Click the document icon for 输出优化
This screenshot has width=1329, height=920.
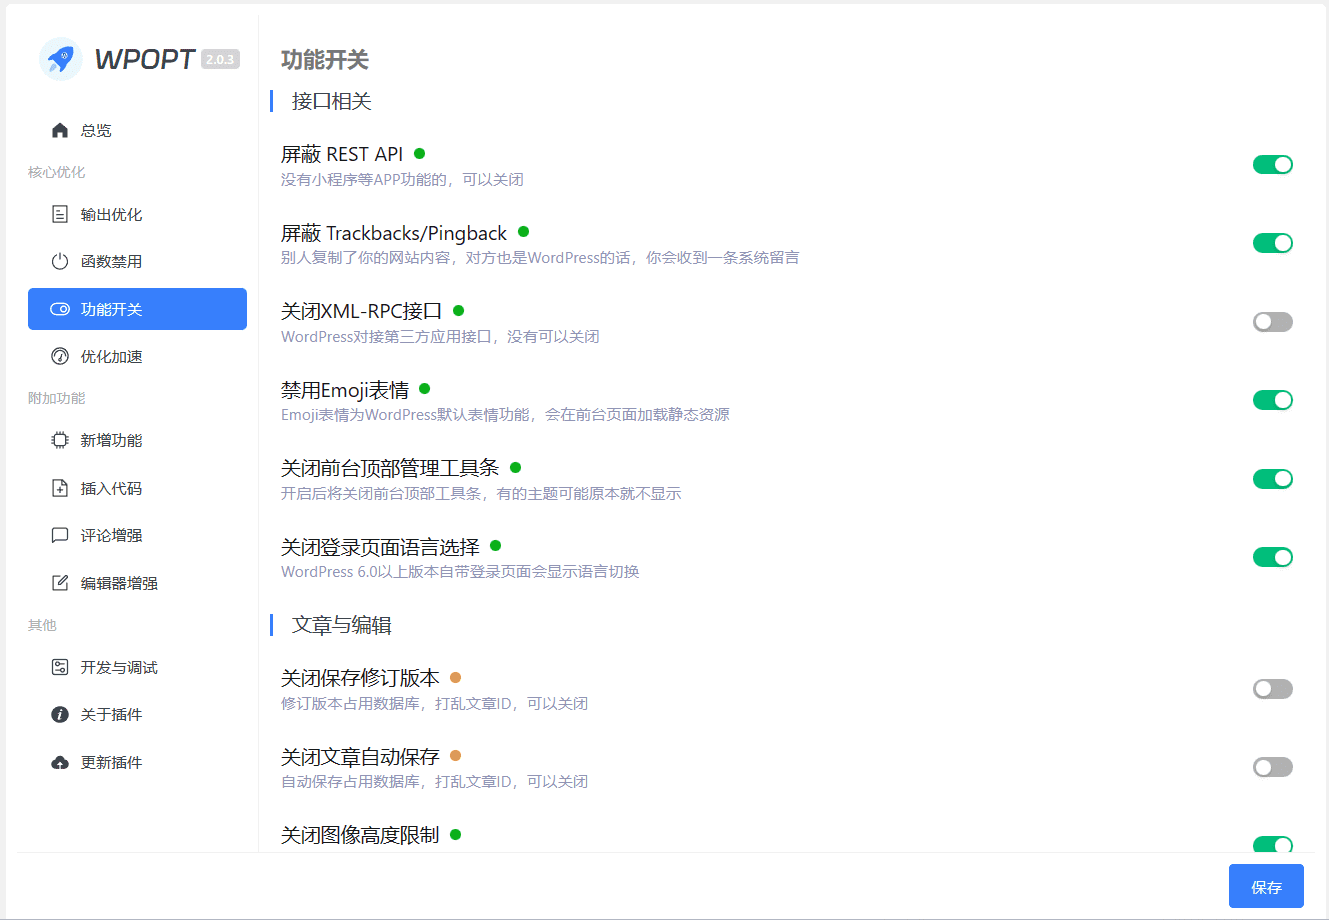[60, 214]
